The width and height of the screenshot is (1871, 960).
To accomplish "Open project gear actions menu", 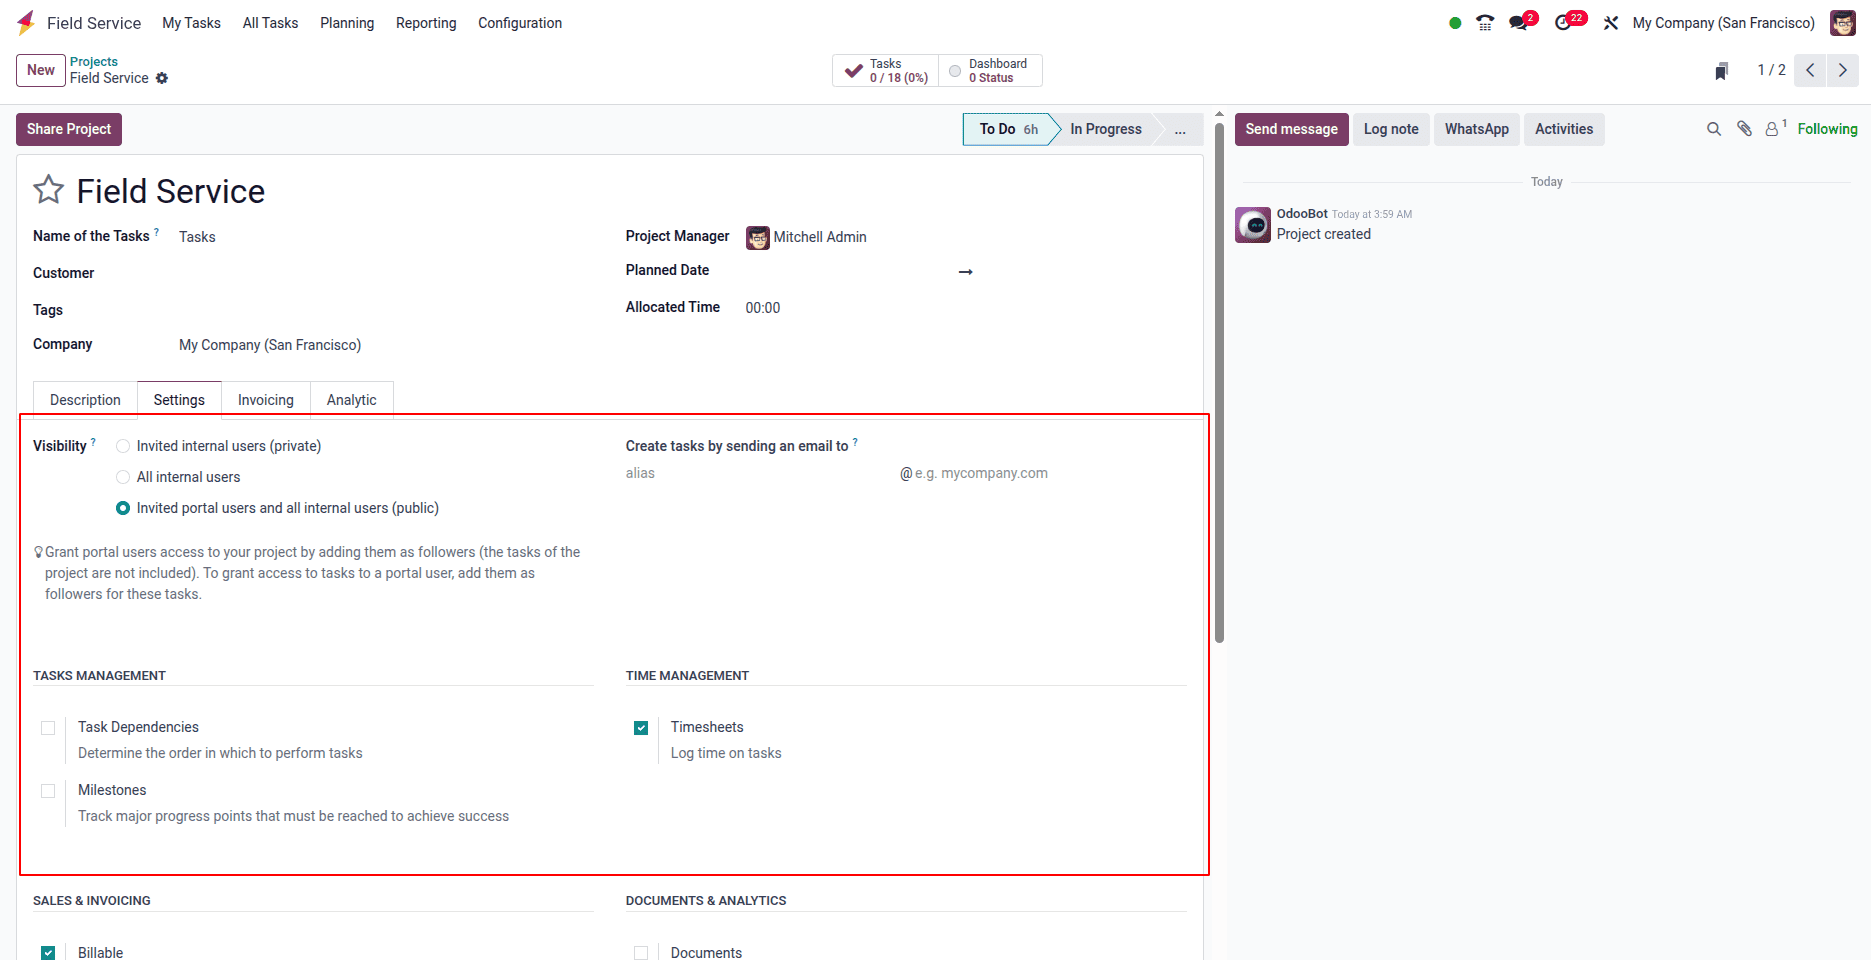I will pos(162,78).
